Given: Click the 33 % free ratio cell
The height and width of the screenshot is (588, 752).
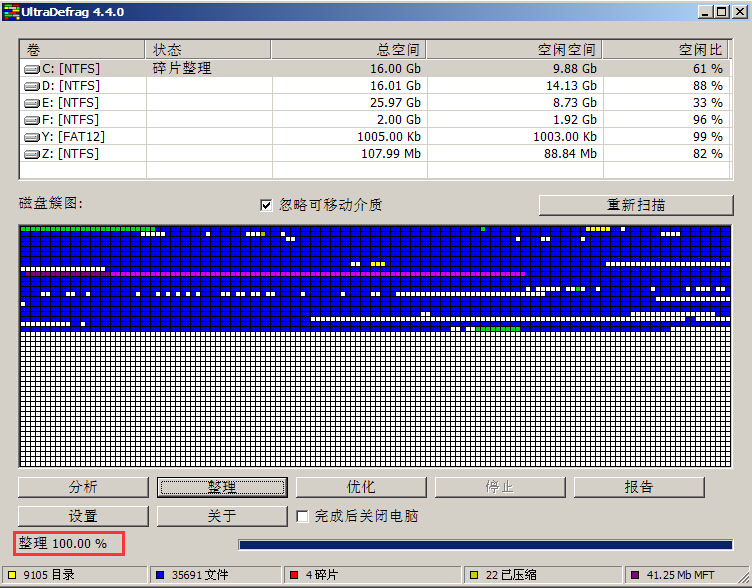Looking at the screenshot, I should pyautogui.click(x=708, y=103).
